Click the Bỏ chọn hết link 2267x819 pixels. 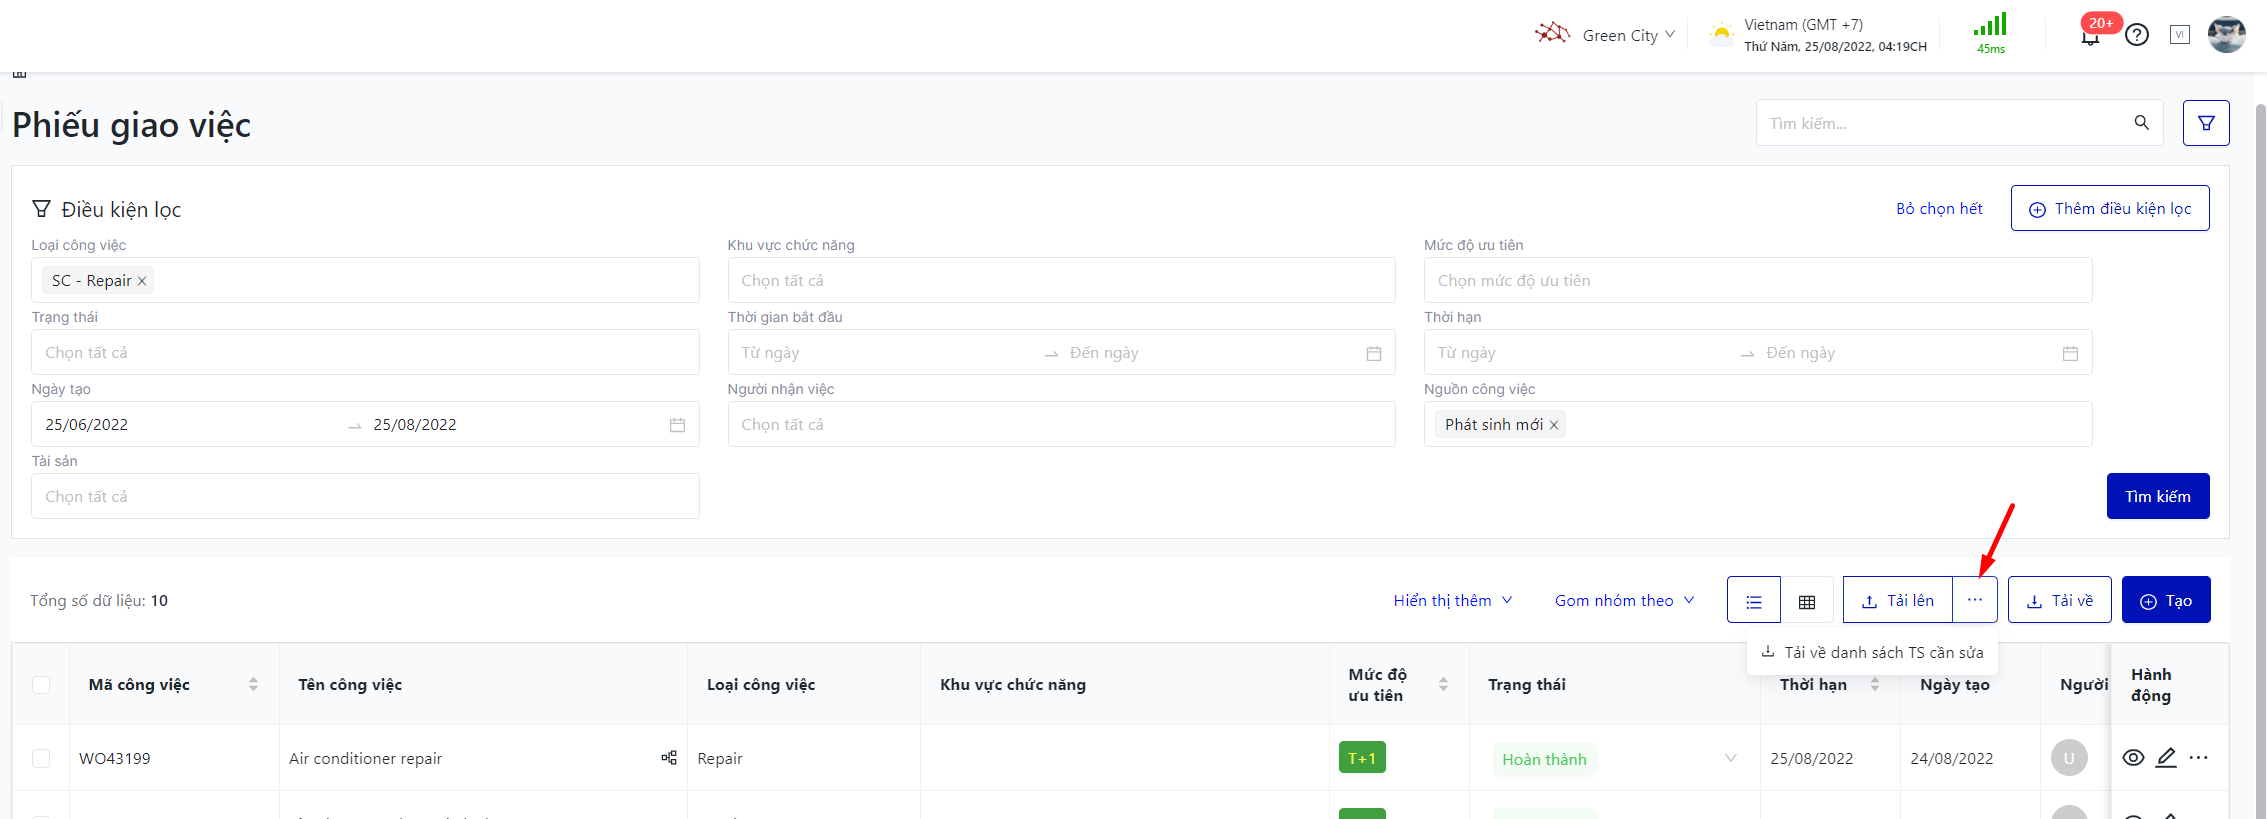[1938, 208]
